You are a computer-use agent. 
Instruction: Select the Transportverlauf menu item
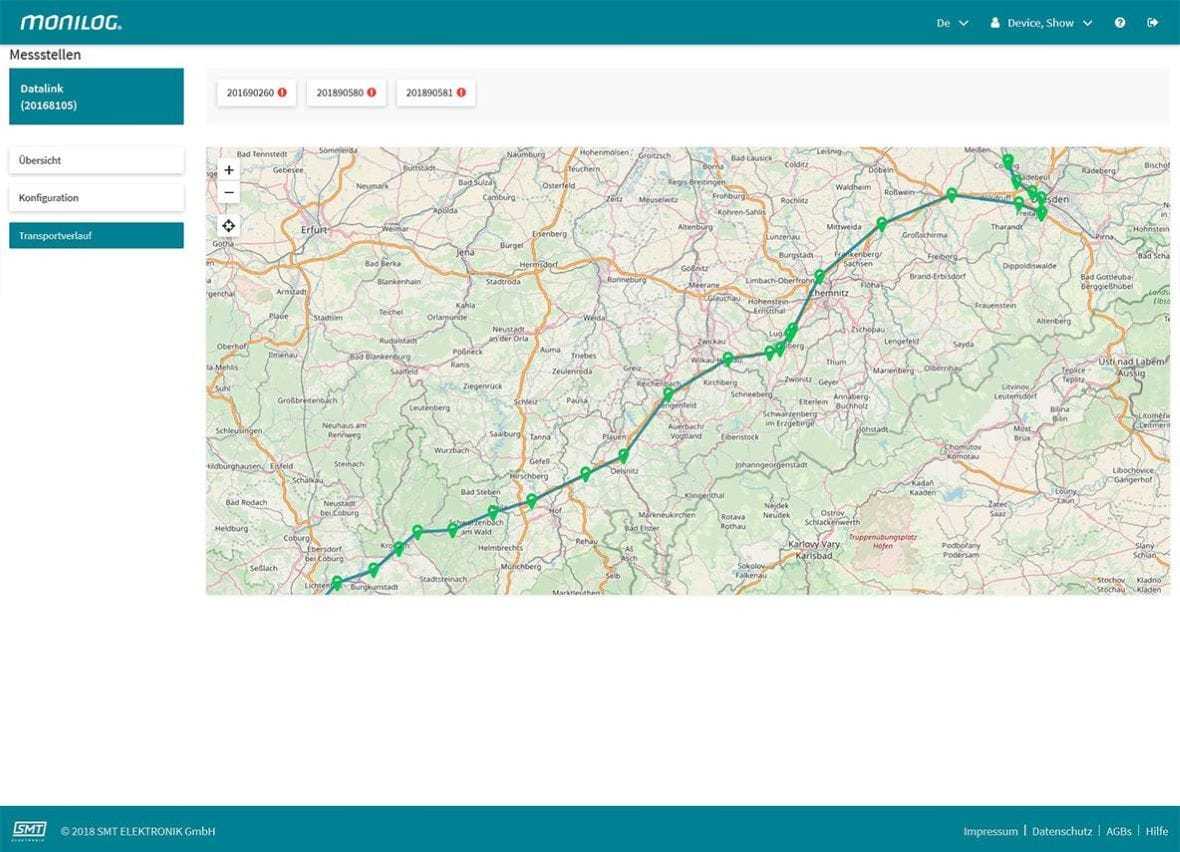pyautogui.click(x=96, y=236)
